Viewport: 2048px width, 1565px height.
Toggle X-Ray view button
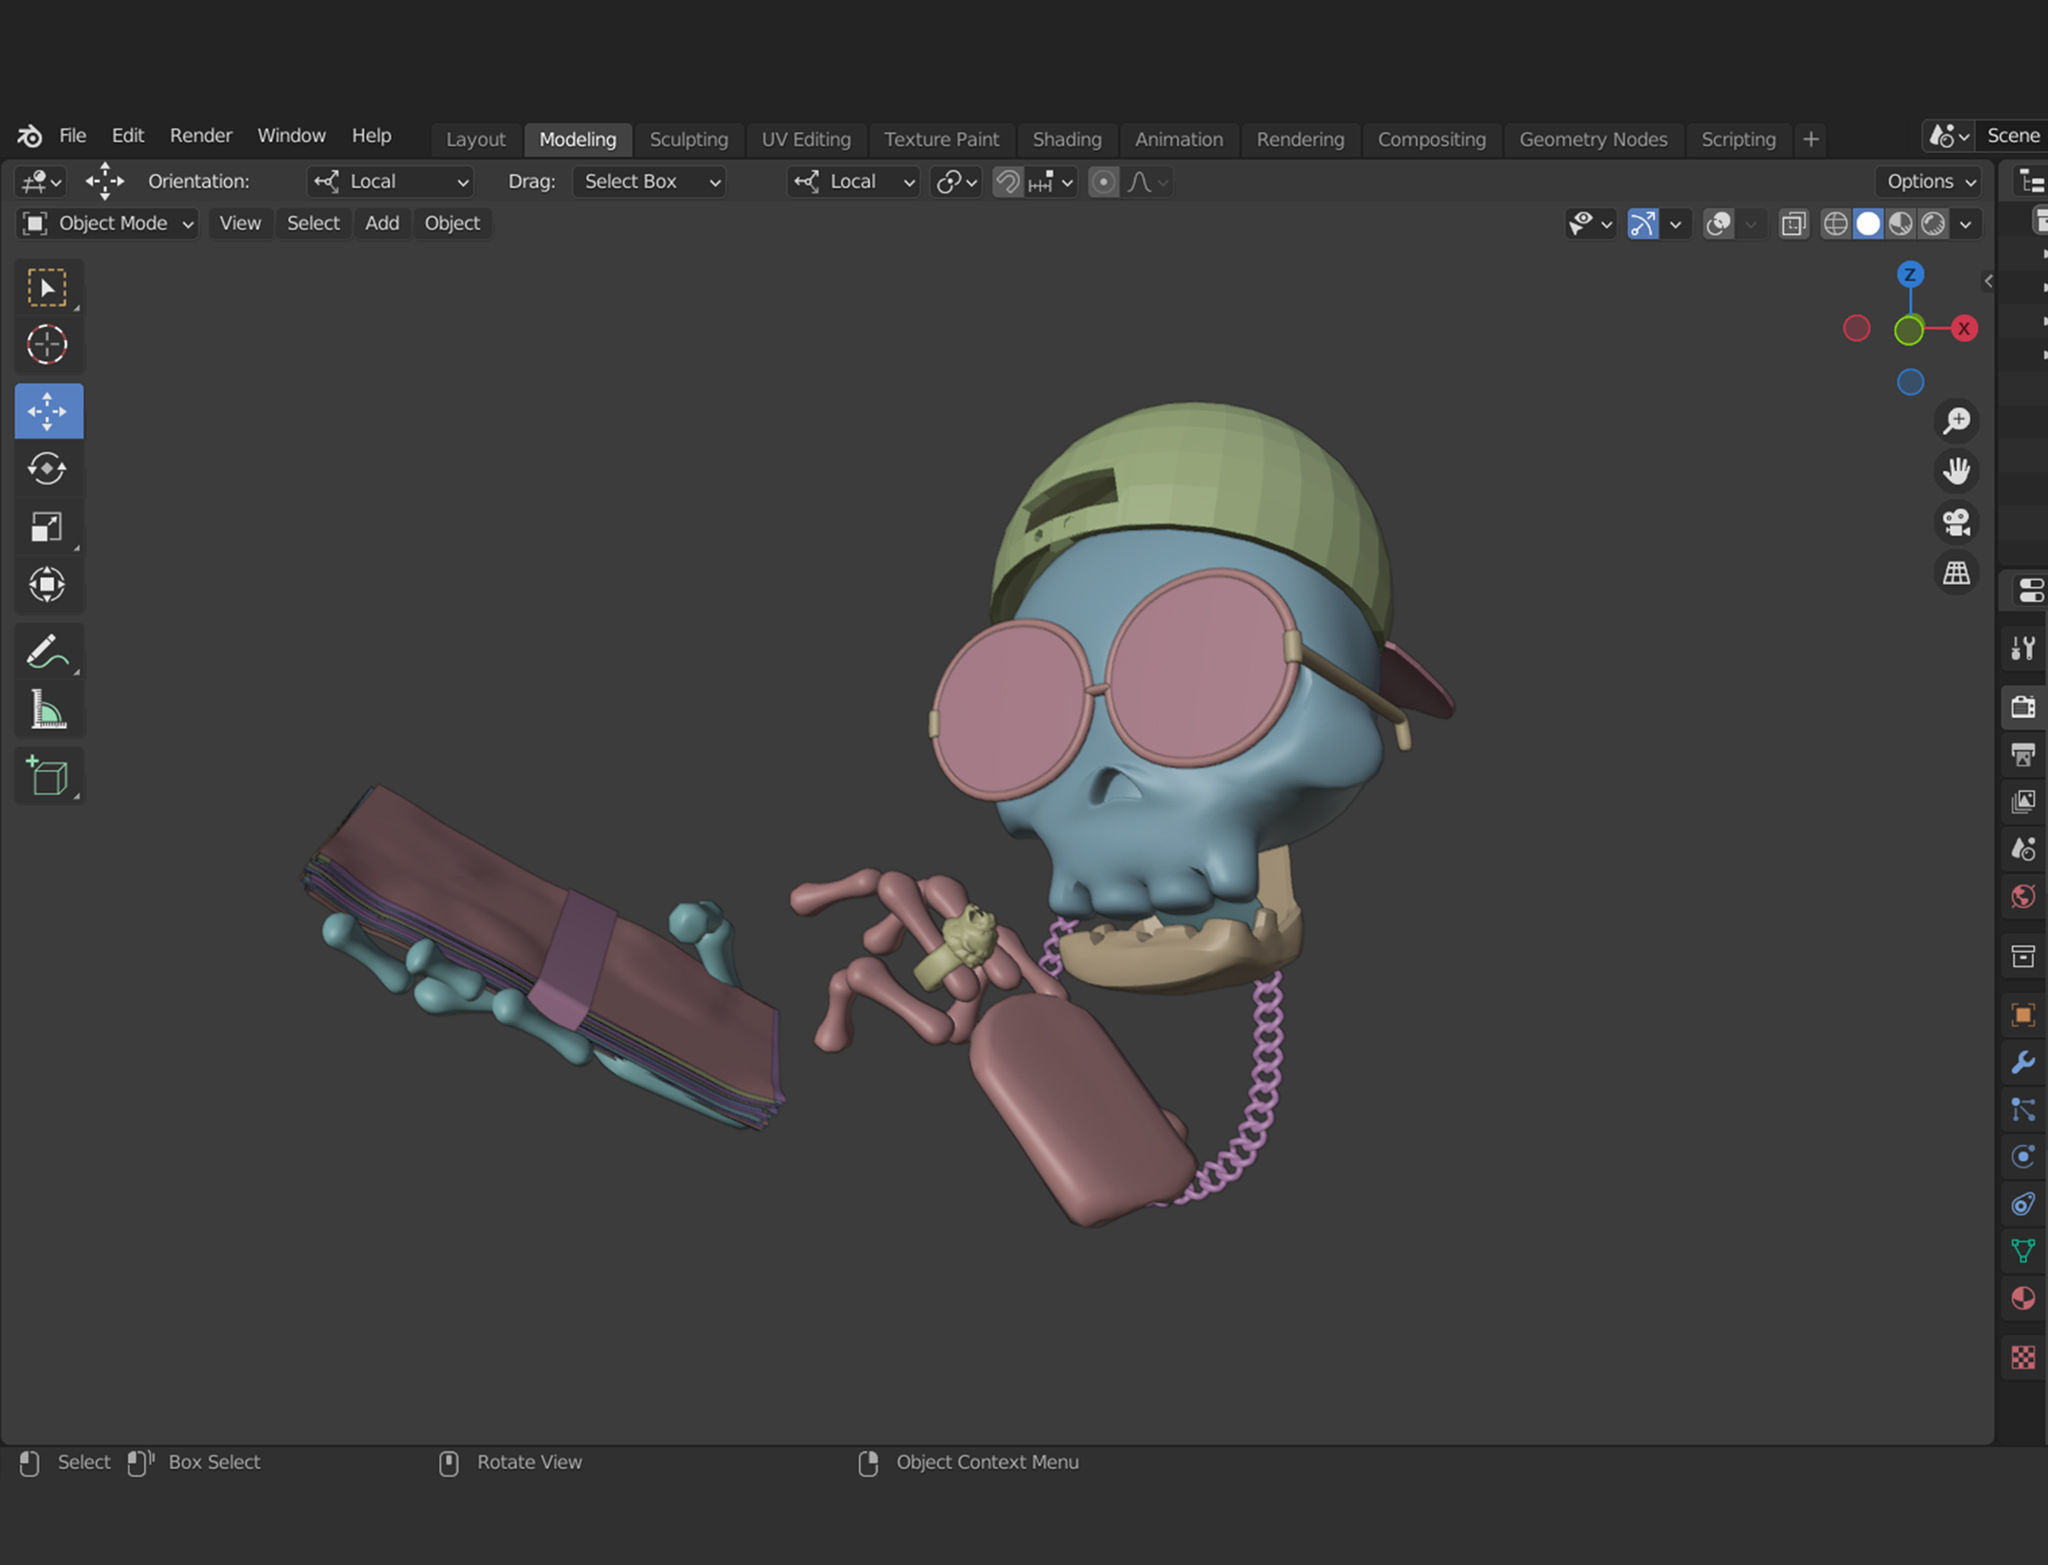point(1793,224)
